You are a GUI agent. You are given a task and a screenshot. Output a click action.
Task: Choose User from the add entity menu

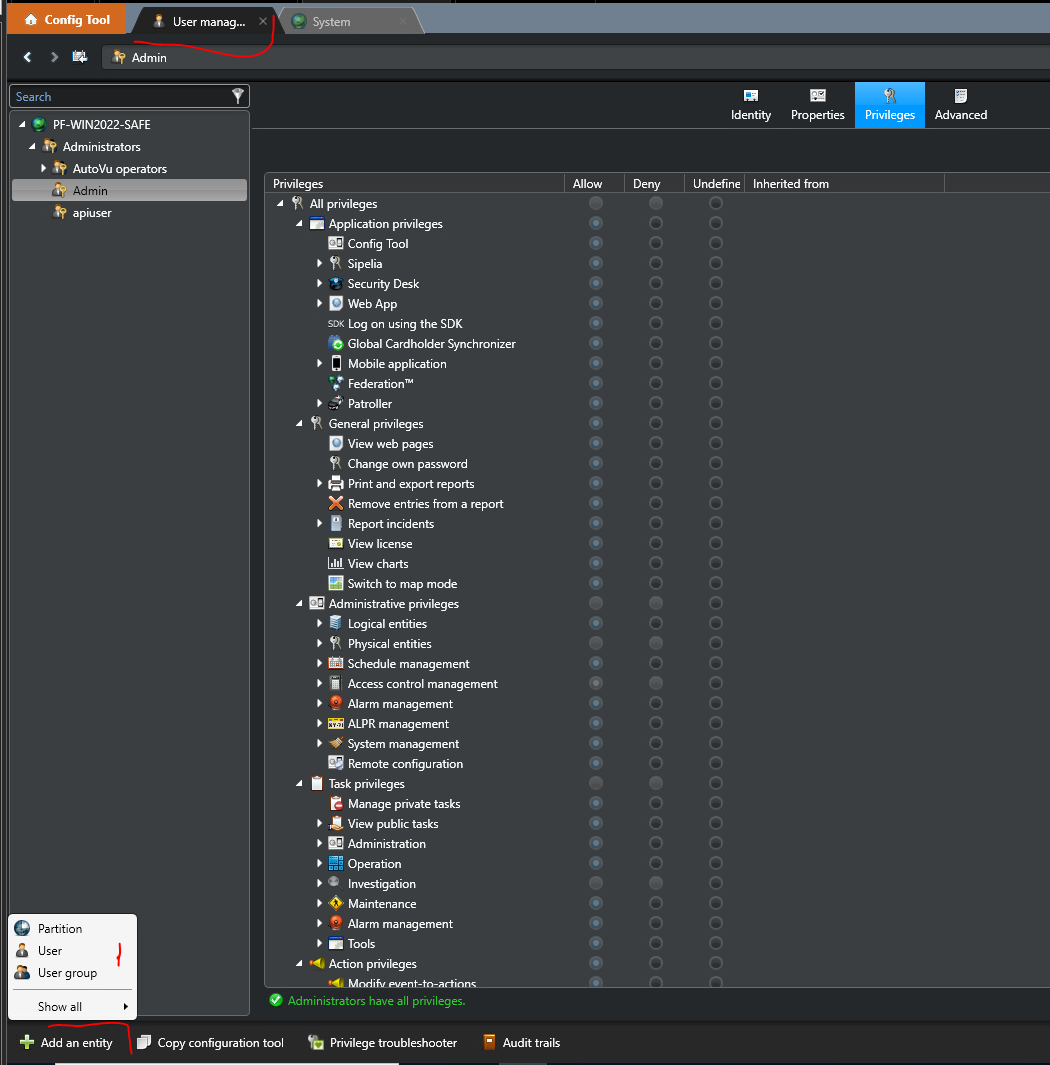point(50,950)
